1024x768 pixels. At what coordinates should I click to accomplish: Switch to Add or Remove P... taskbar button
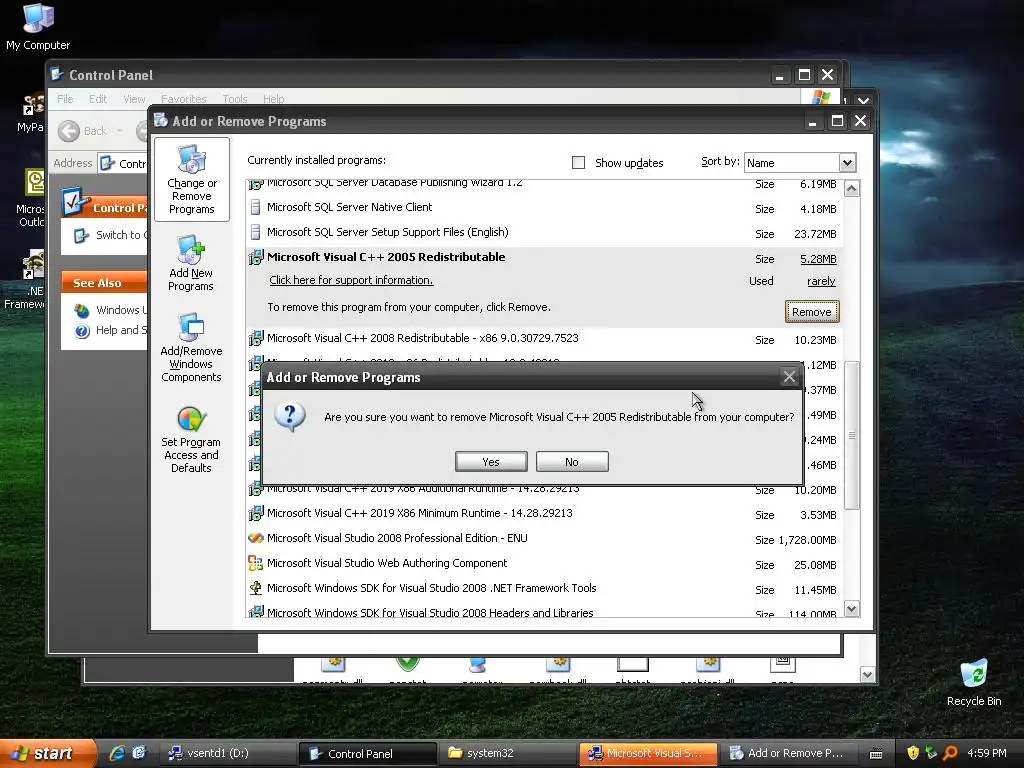(x=788, y=754)
